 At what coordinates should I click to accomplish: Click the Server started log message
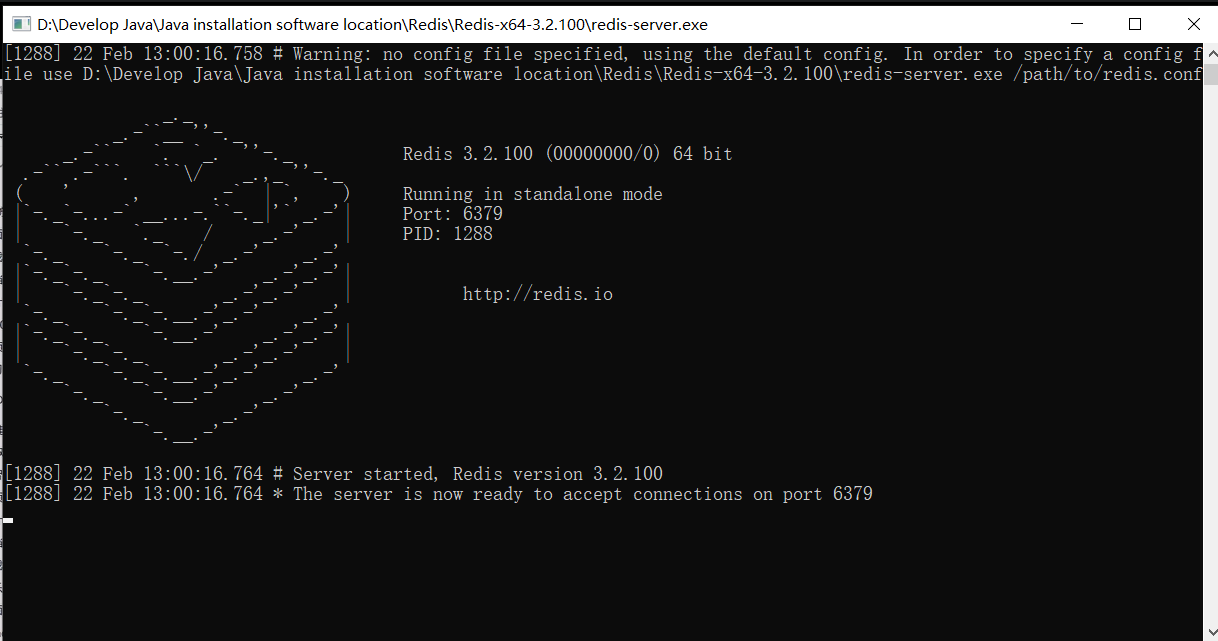tap(330, 473)
